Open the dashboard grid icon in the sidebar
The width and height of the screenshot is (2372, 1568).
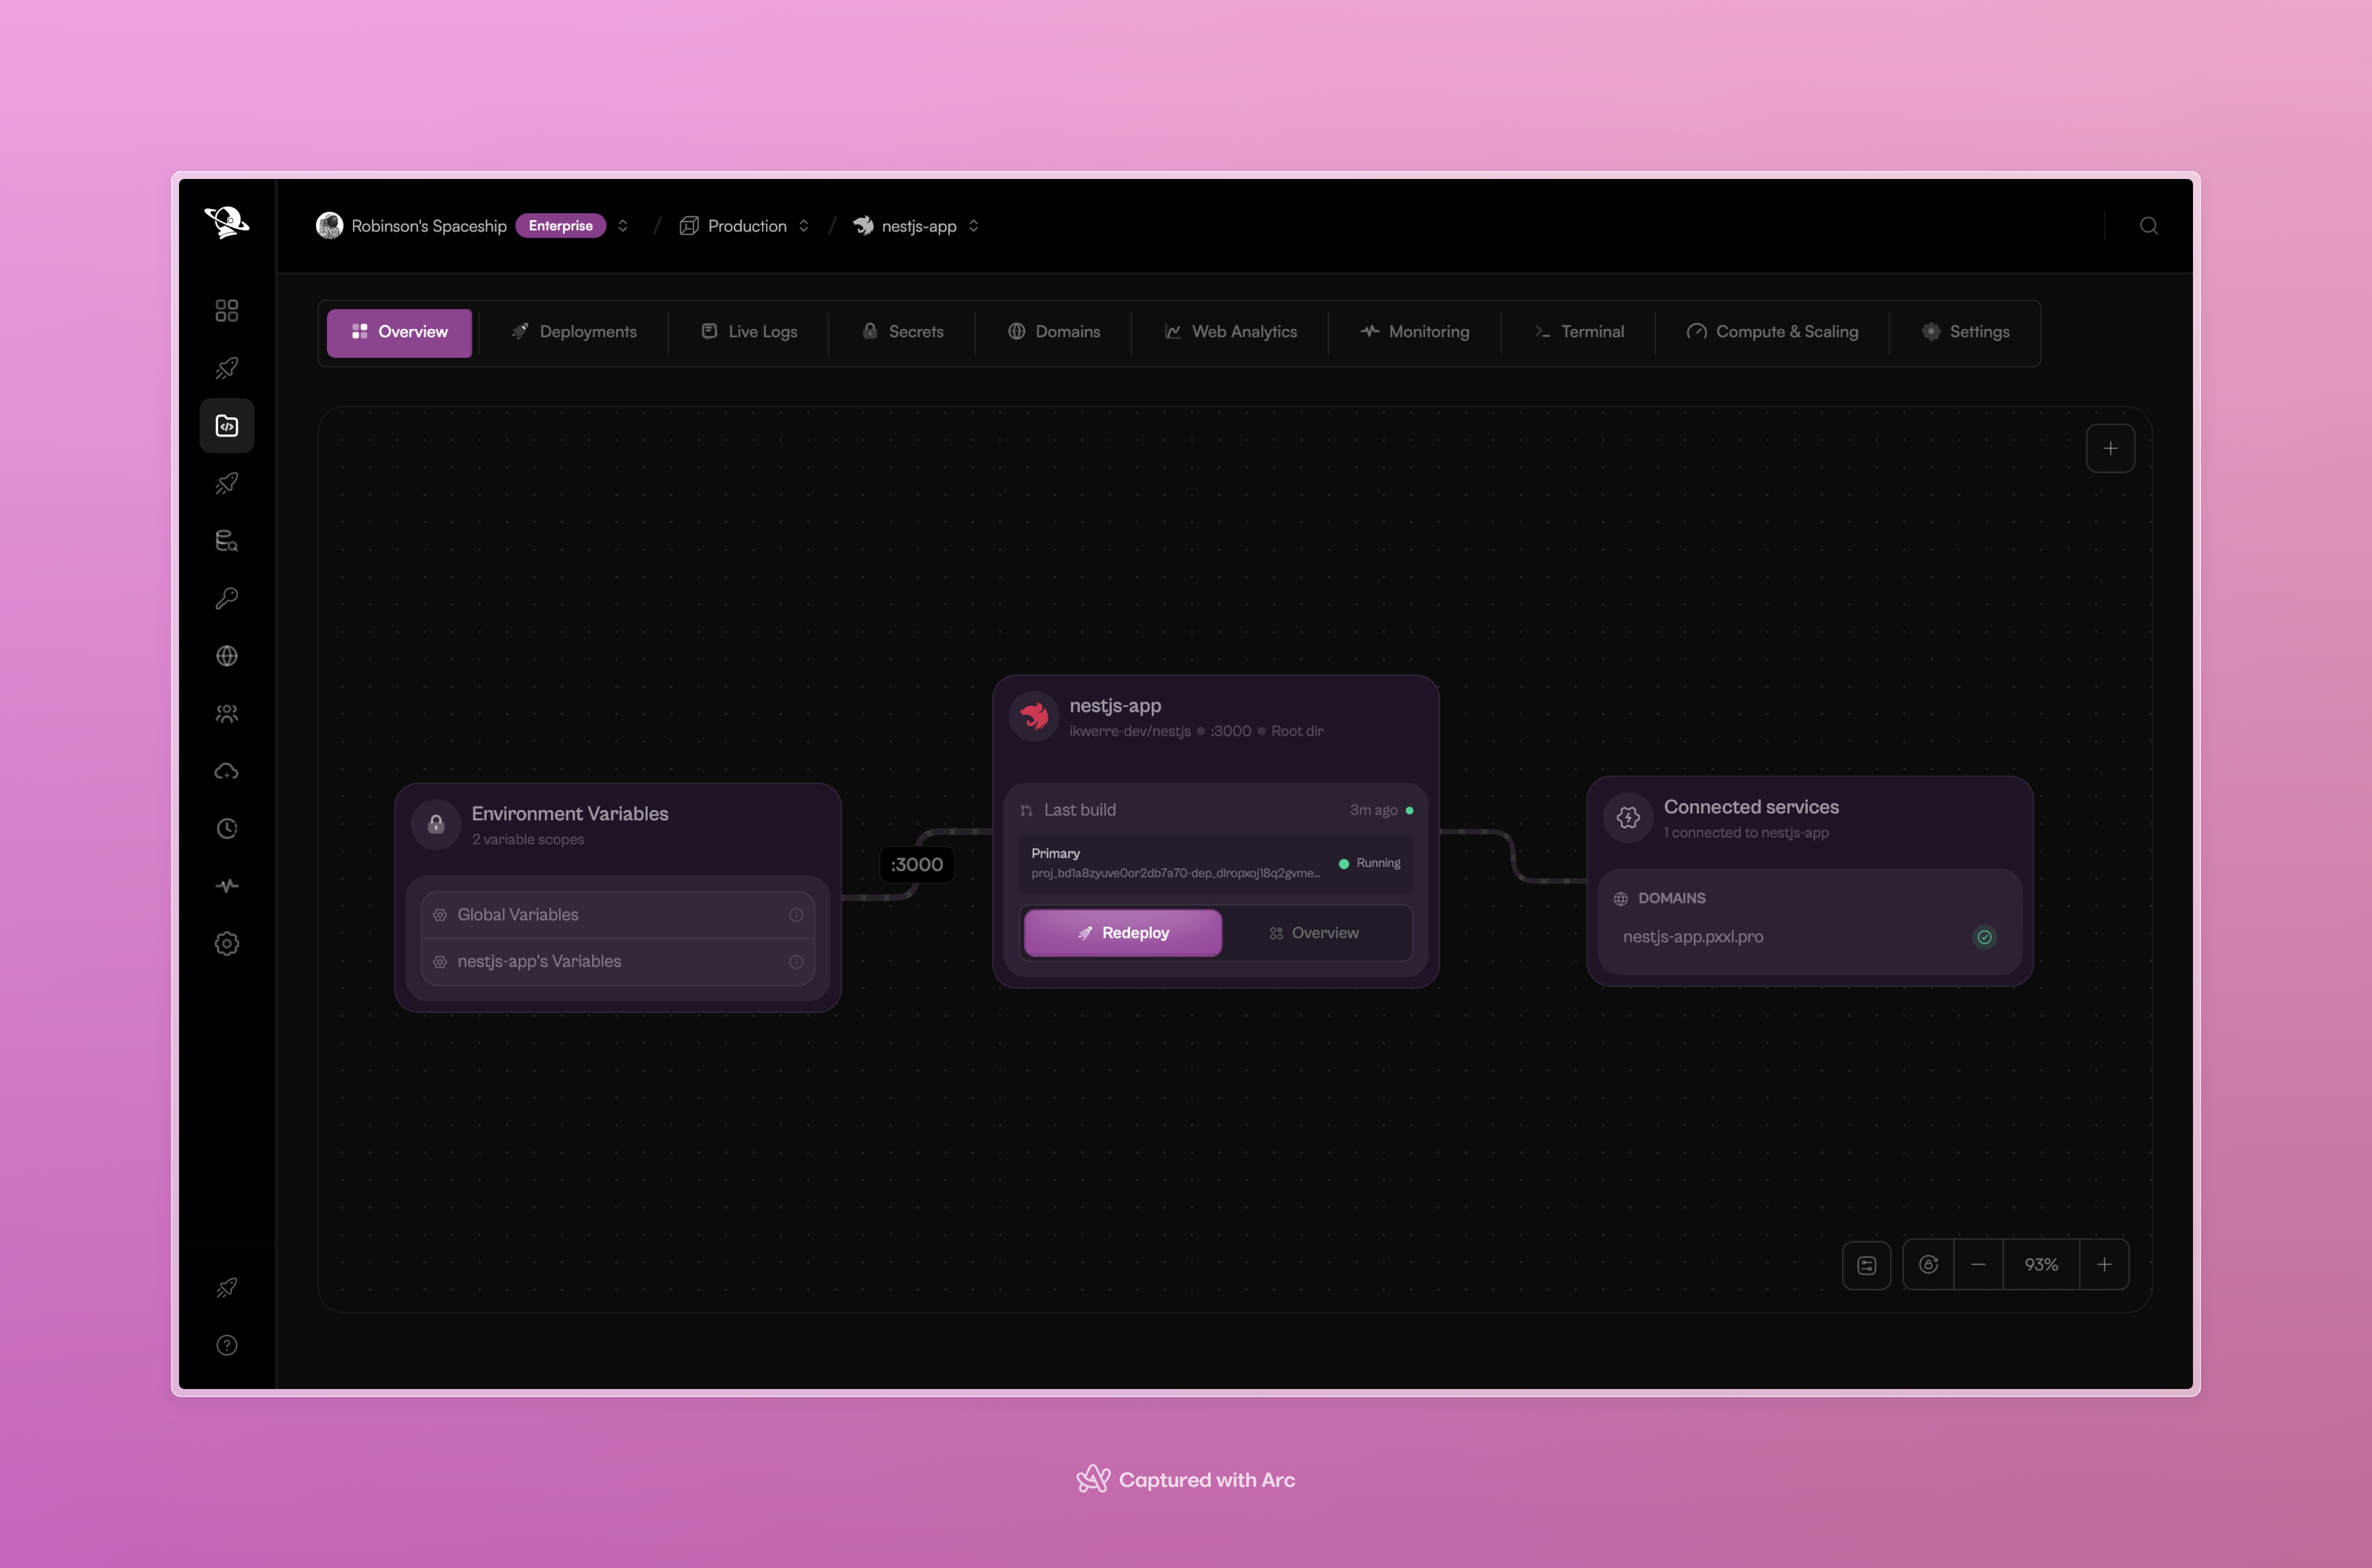click(x=227, y=311)
